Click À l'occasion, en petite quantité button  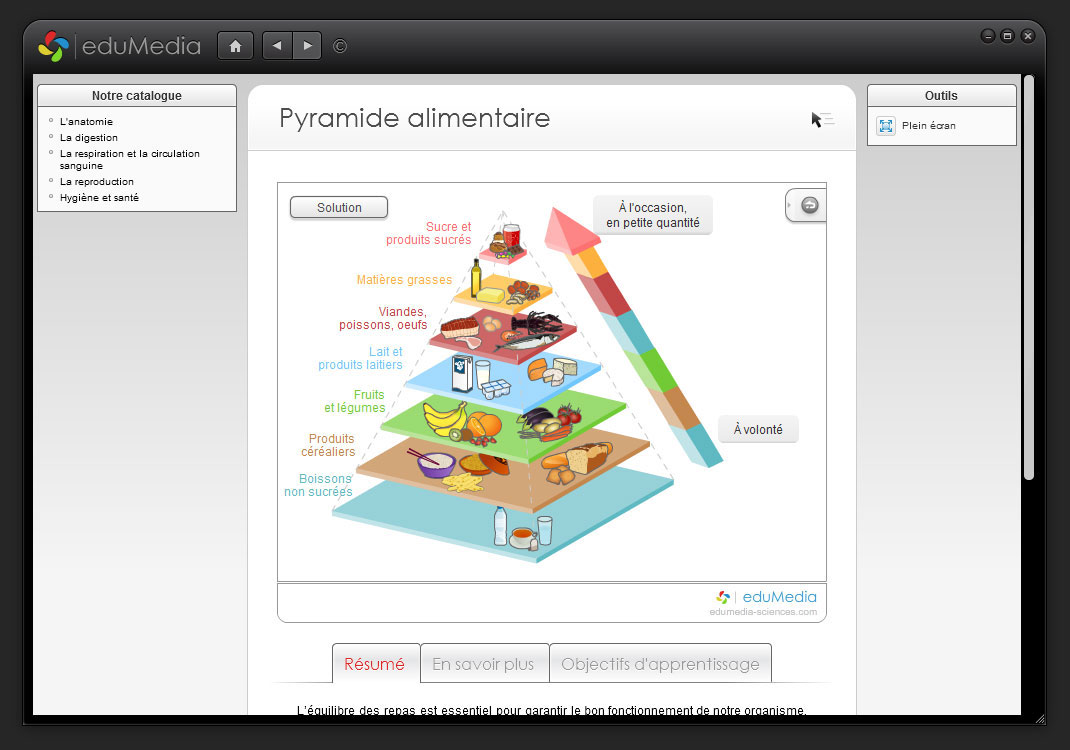[x=652, y=215]
